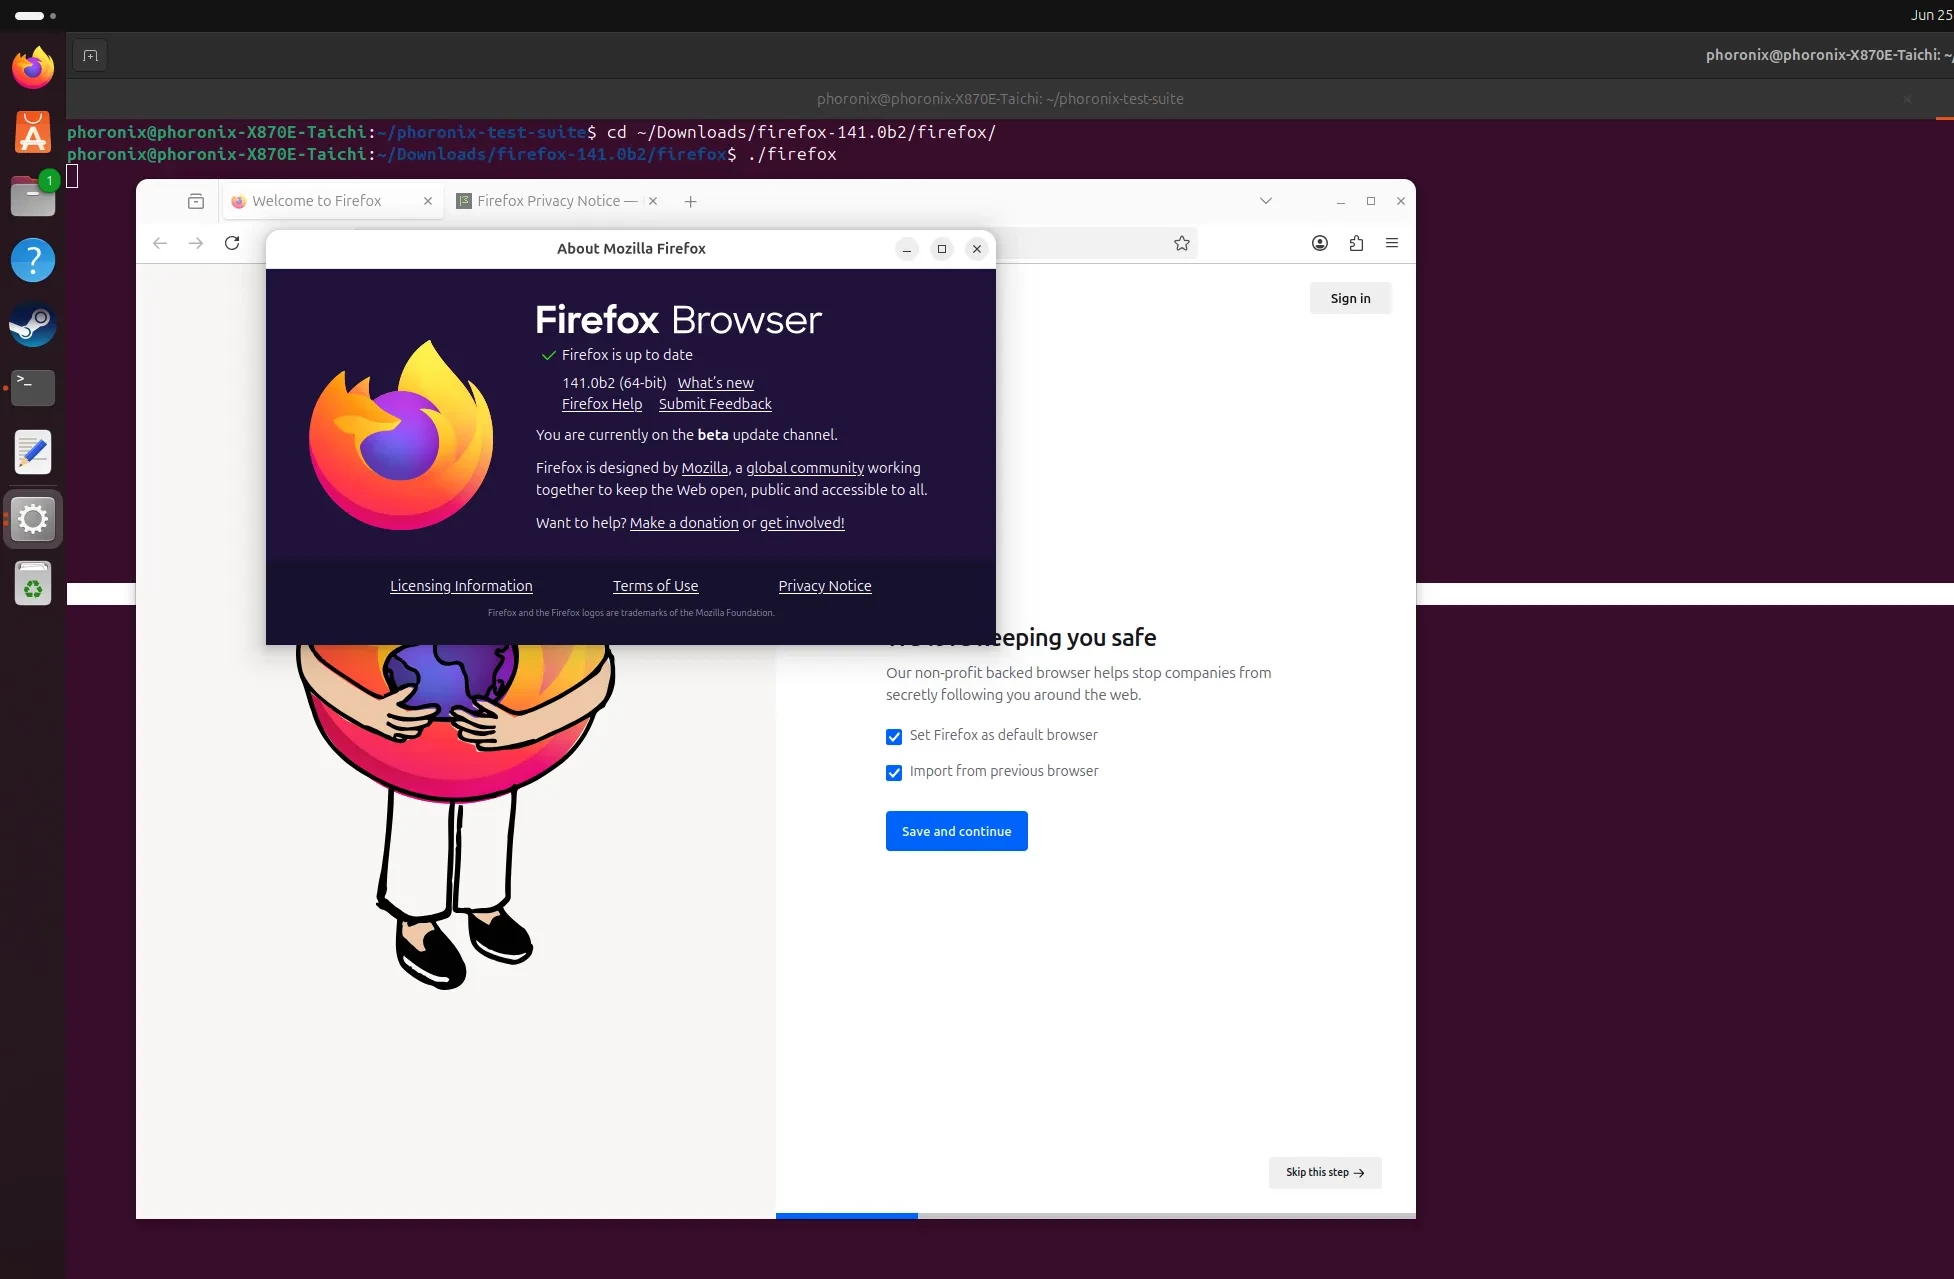The width and height of the screenshot is (1954, 1279).
Task: Expand the list all tabs chevron
Action: pyautogui.click(x=1266, y=201)
